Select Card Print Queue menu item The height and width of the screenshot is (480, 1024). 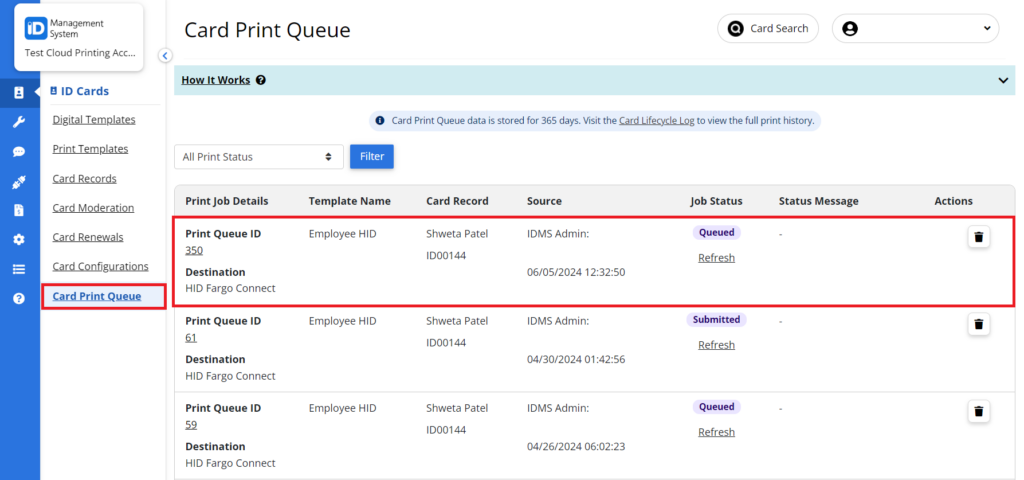tap(97, 296)
